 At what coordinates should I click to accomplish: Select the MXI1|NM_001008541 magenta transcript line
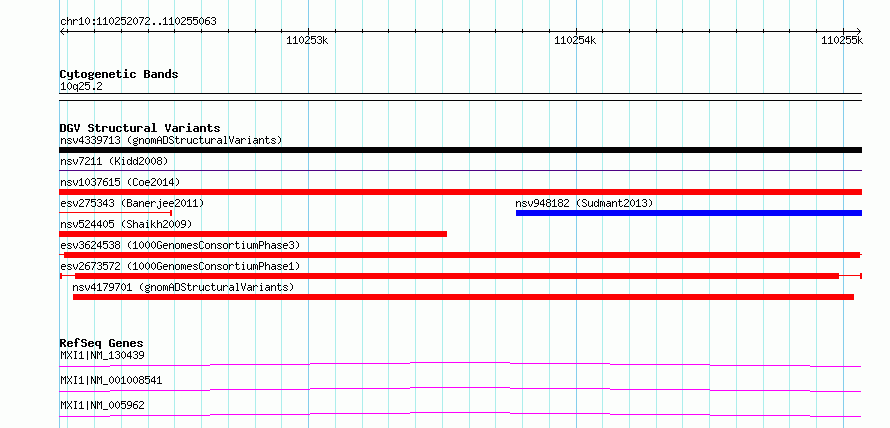click(x=460, y=389)
